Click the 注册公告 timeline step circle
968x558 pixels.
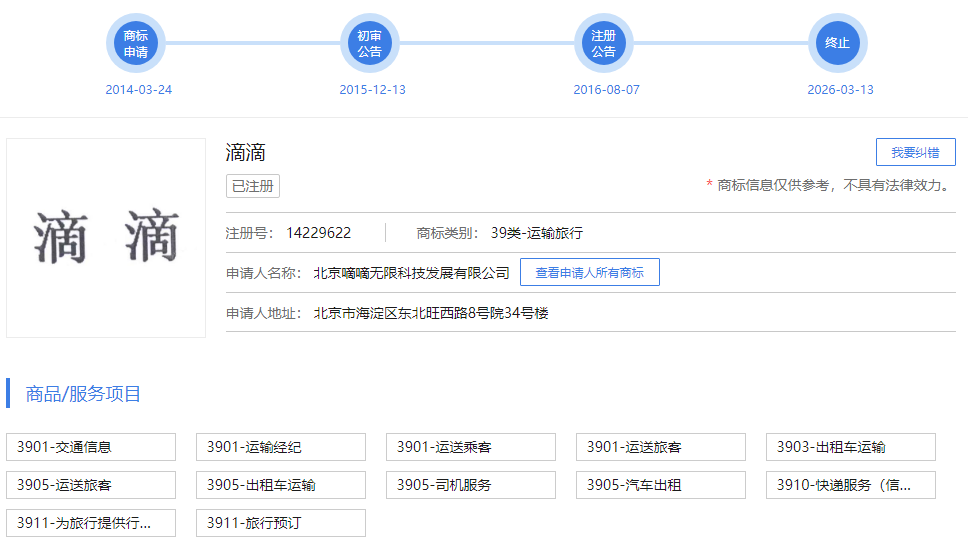click(x=604, y=43)
